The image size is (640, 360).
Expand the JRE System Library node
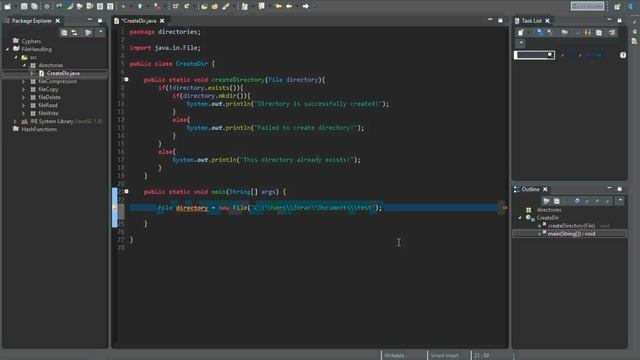[x=16, y=122]
